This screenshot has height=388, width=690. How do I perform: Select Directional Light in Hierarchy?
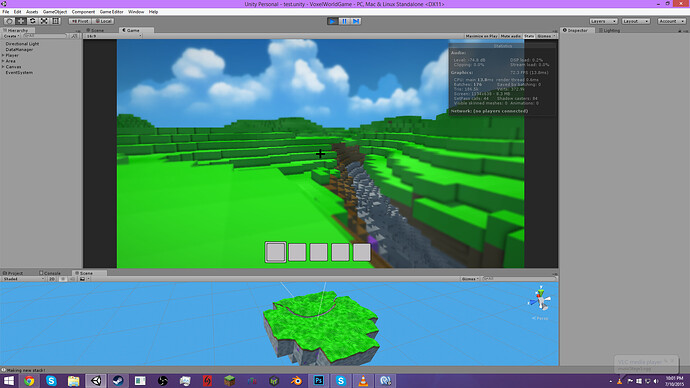coord(22,44)
